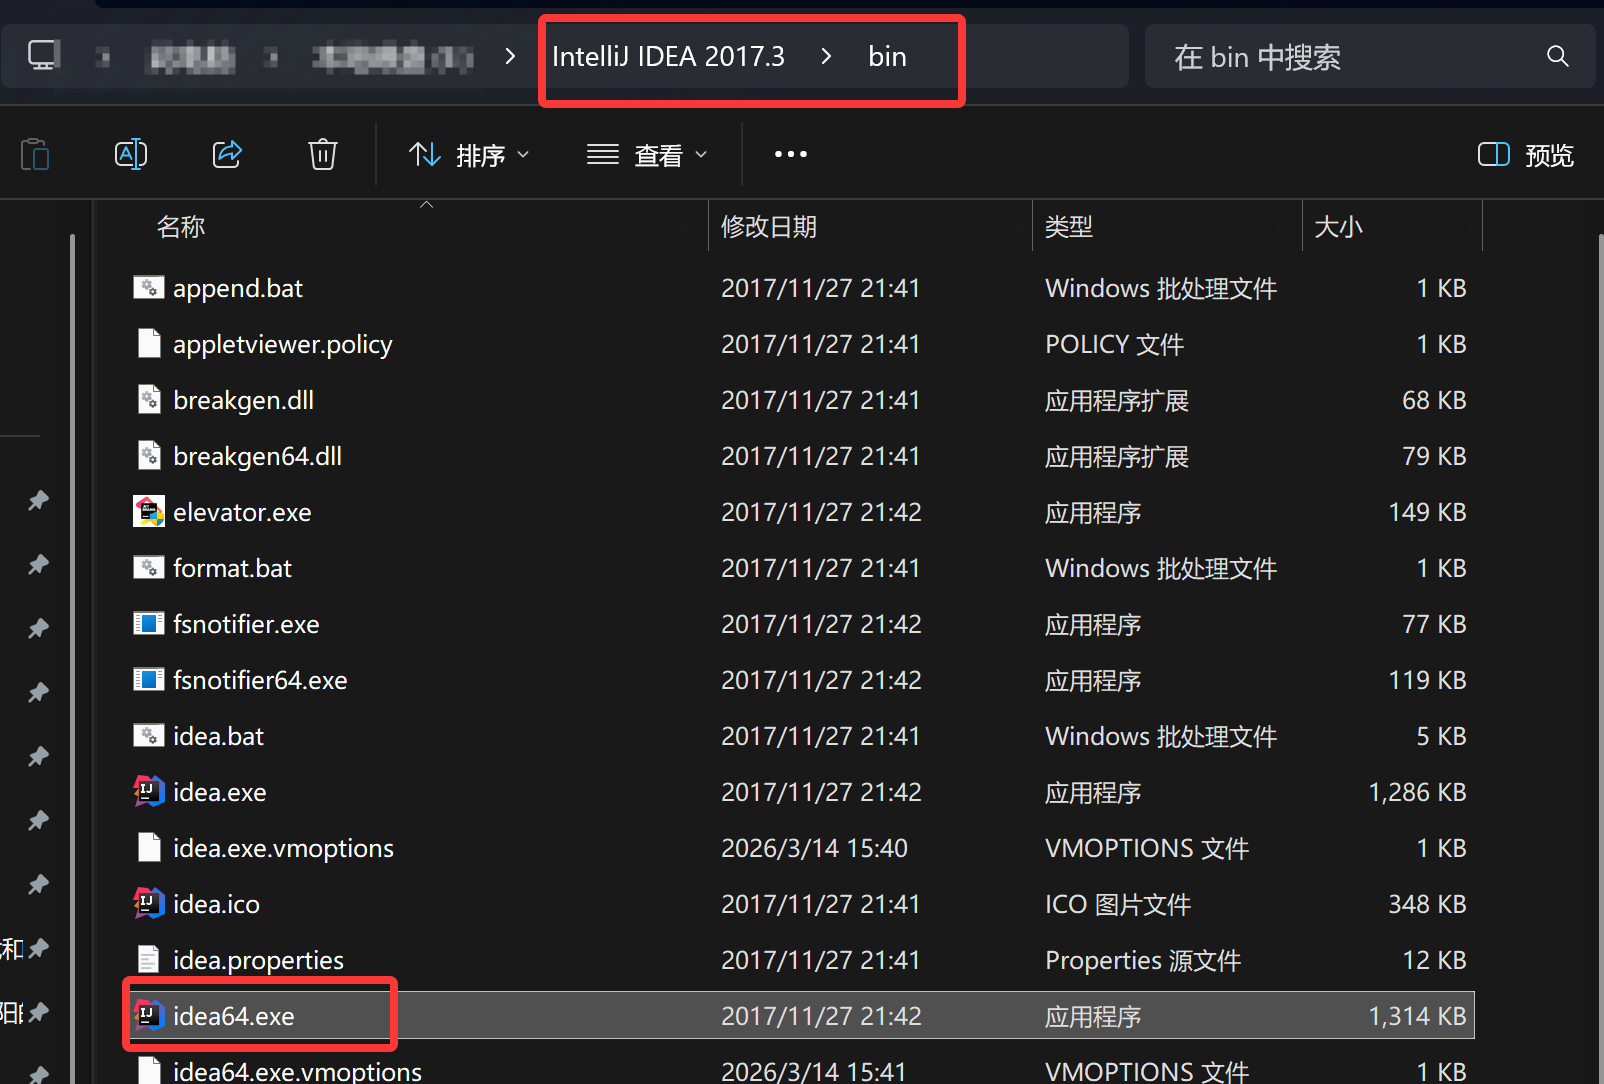Image resolution: width=1604 pixels, height=1084 pixels.
Task: Click the elevator.exe application icon
Action: tap(149, 512)
